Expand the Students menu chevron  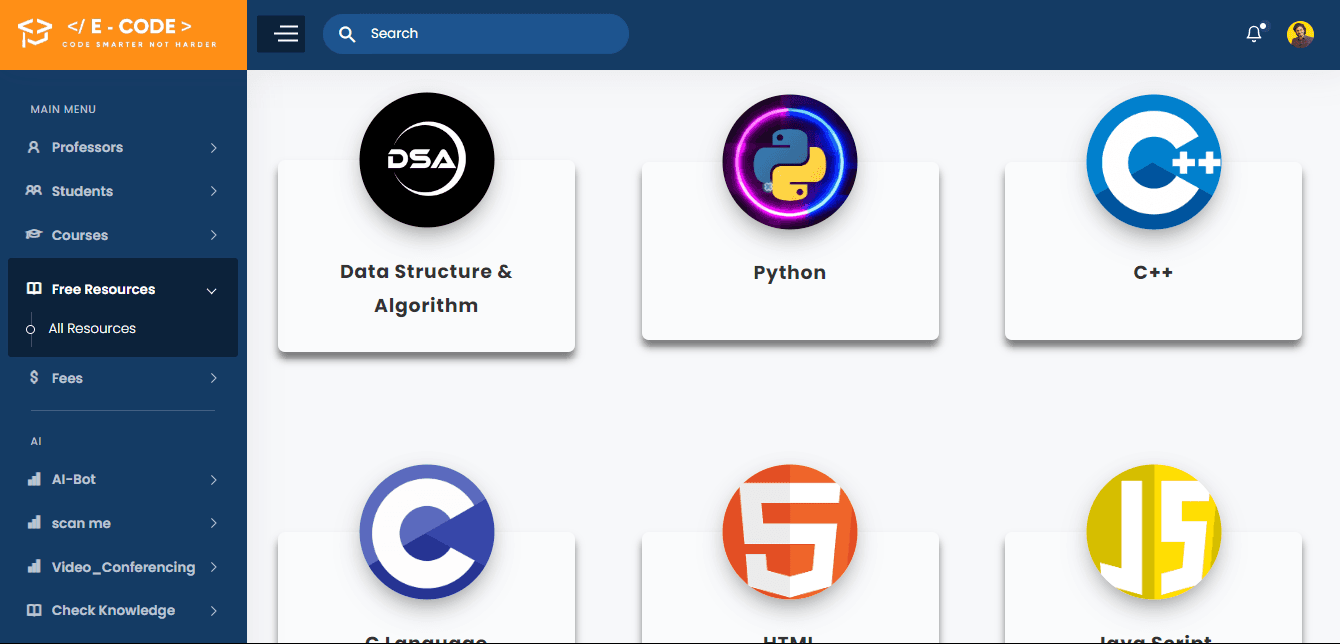(213, 191)
